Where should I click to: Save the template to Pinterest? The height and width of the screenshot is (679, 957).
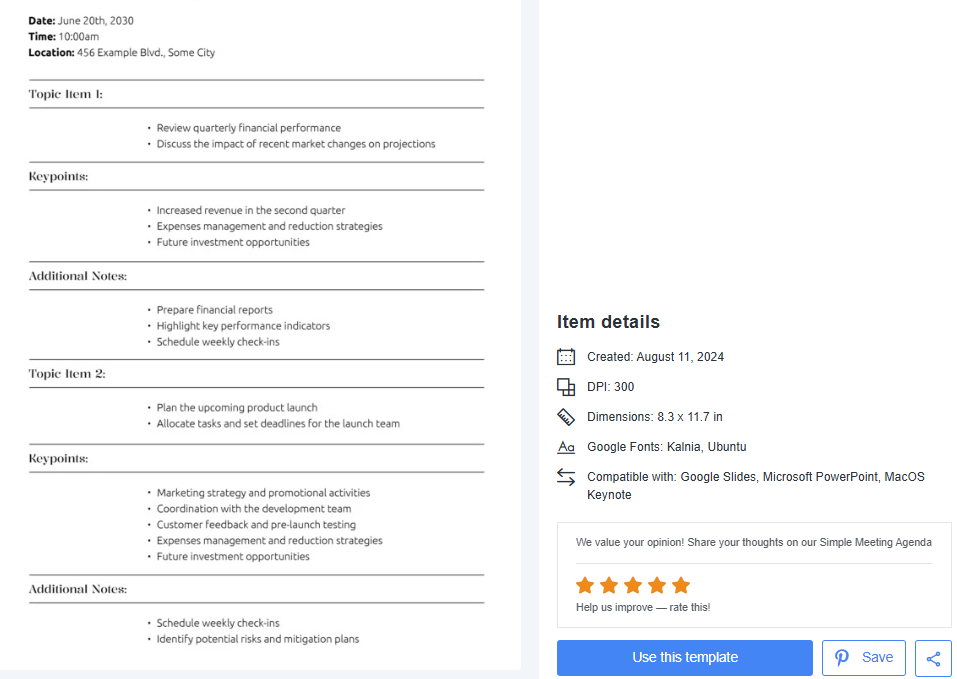pos(864,658)
